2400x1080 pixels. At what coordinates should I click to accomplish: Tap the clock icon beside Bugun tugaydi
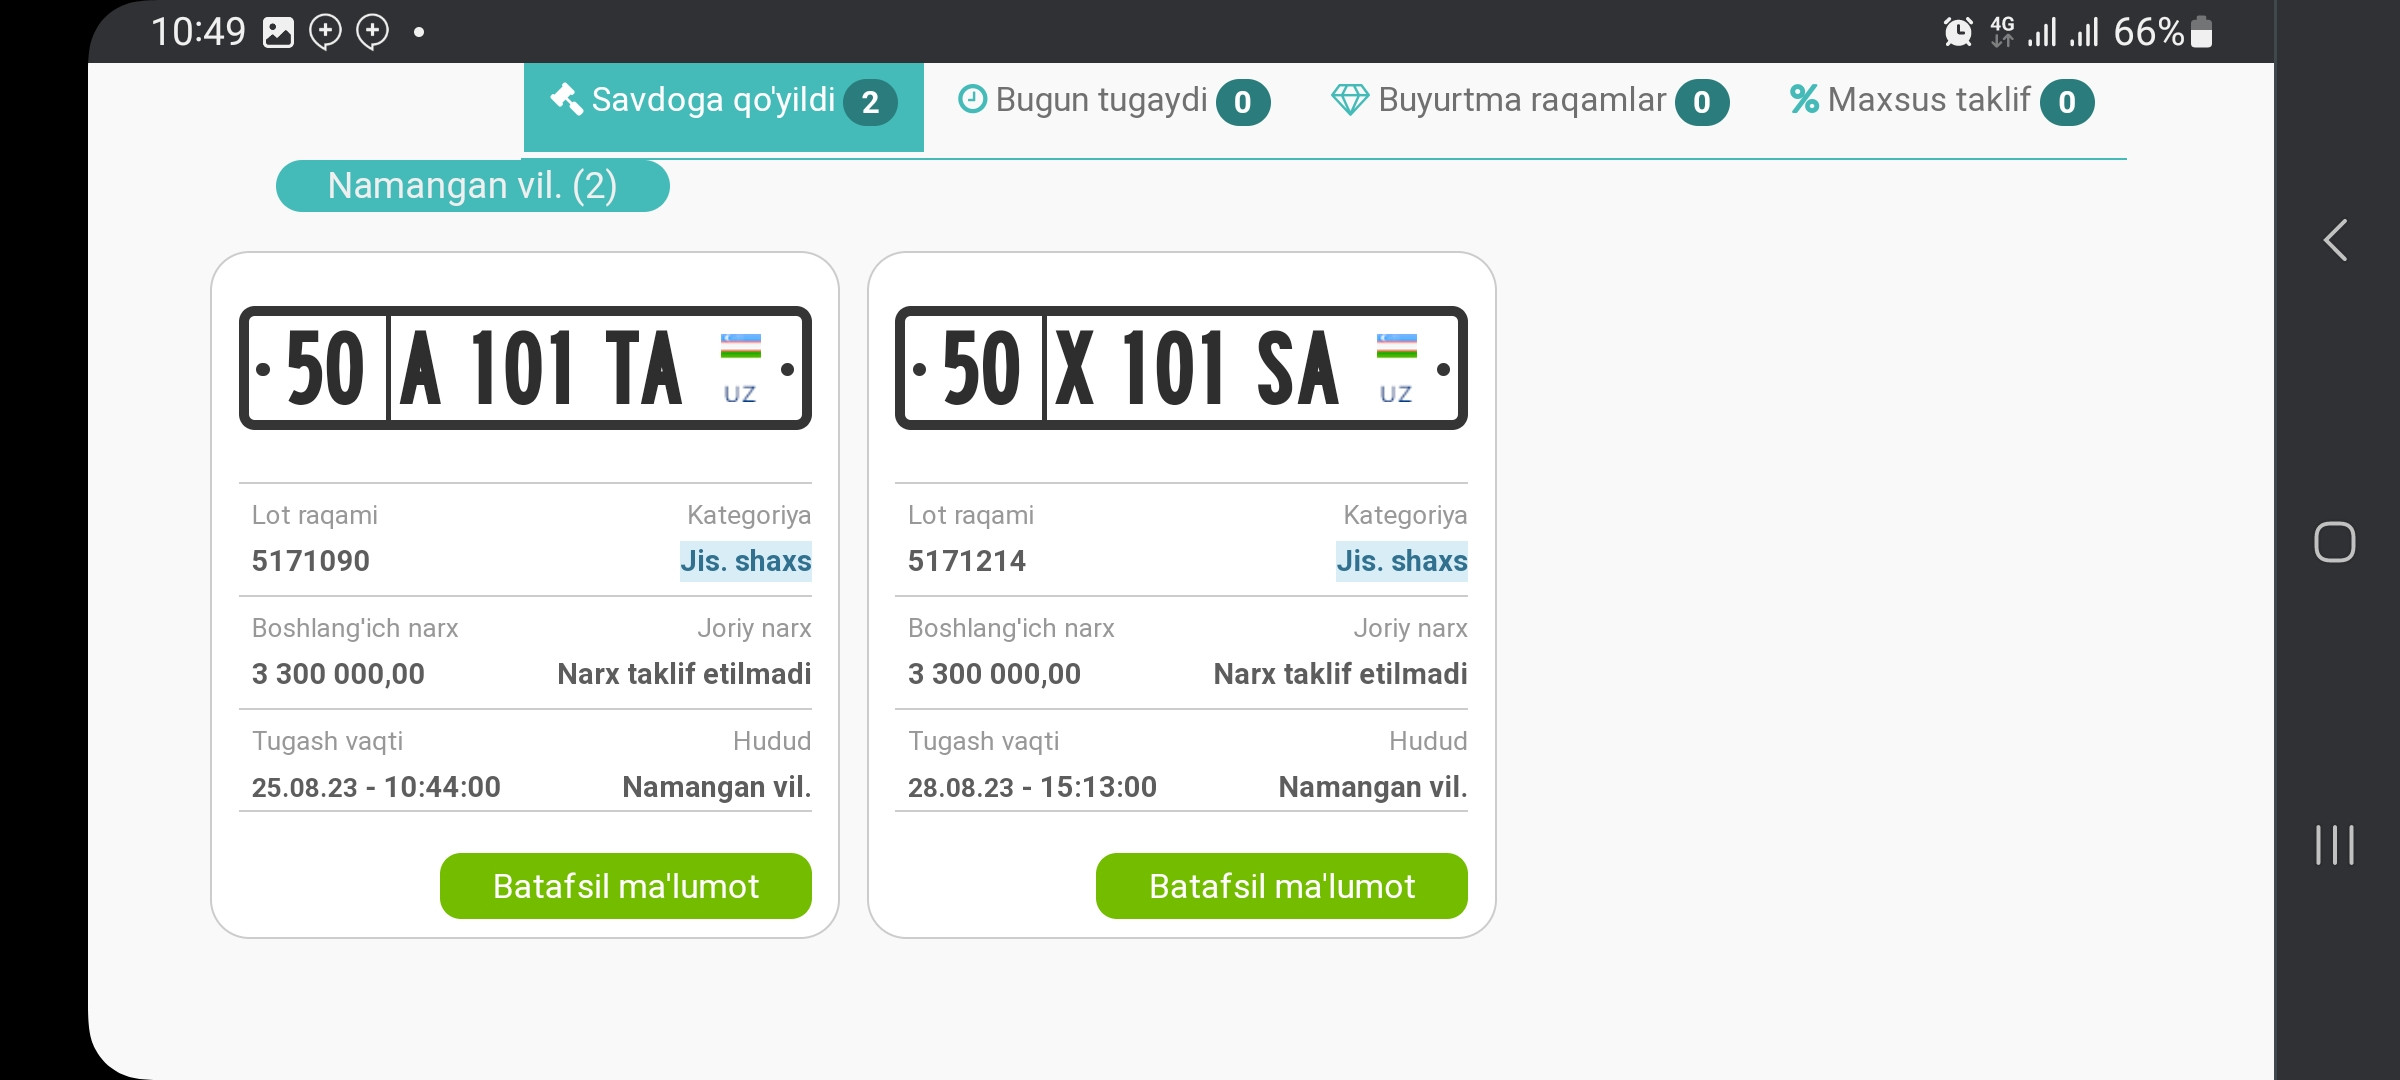[972, 99]
